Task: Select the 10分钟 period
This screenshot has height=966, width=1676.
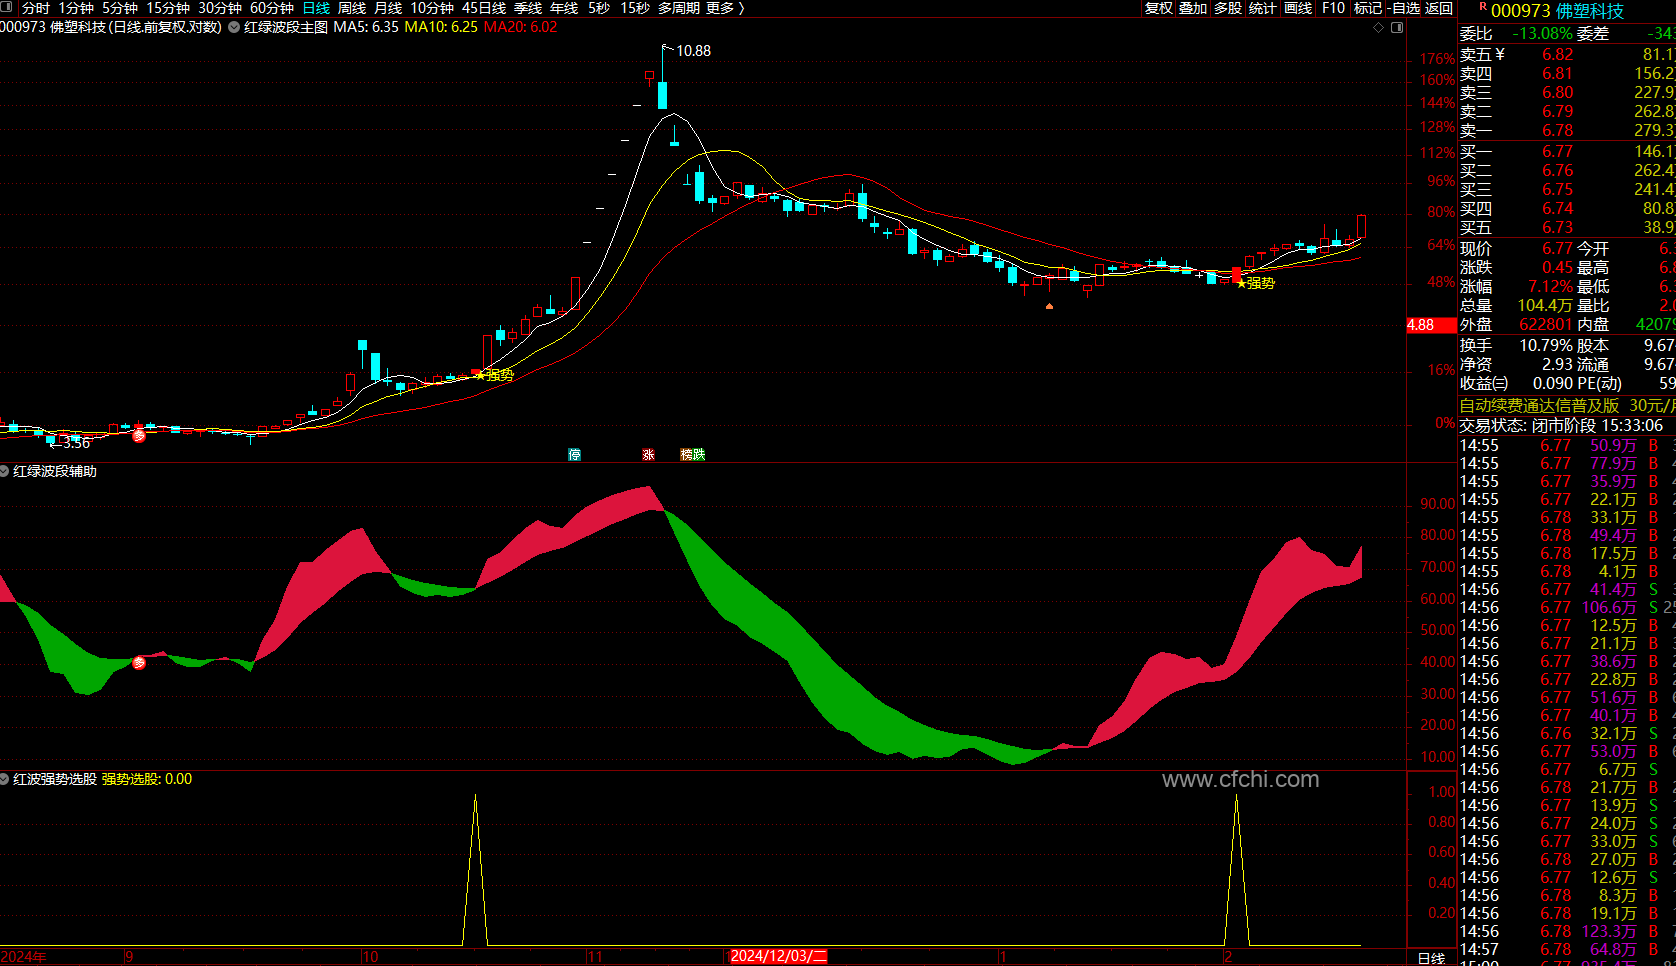Action: click(432, 8)
